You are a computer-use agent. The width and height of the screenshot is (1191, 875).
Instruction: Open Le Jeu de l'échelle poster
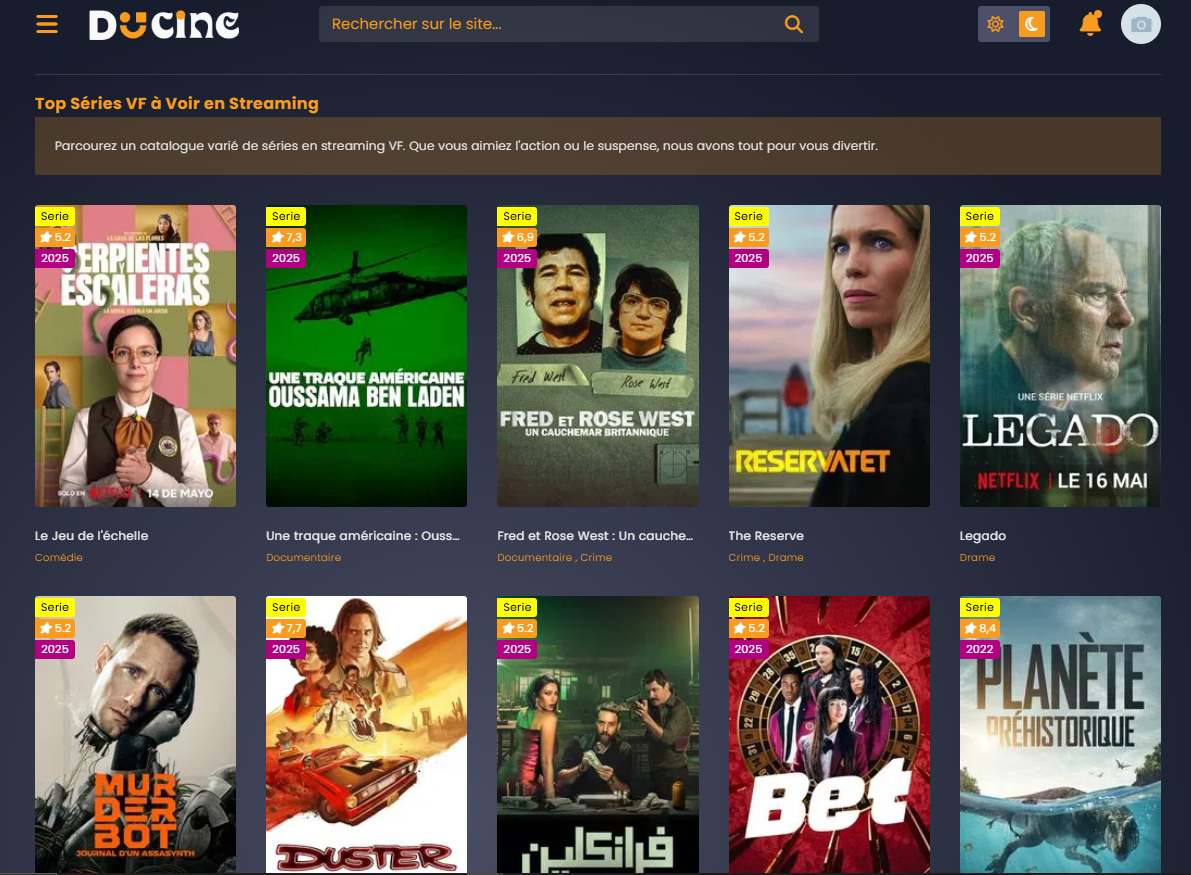pyautogui.click(x=135, y=355)
